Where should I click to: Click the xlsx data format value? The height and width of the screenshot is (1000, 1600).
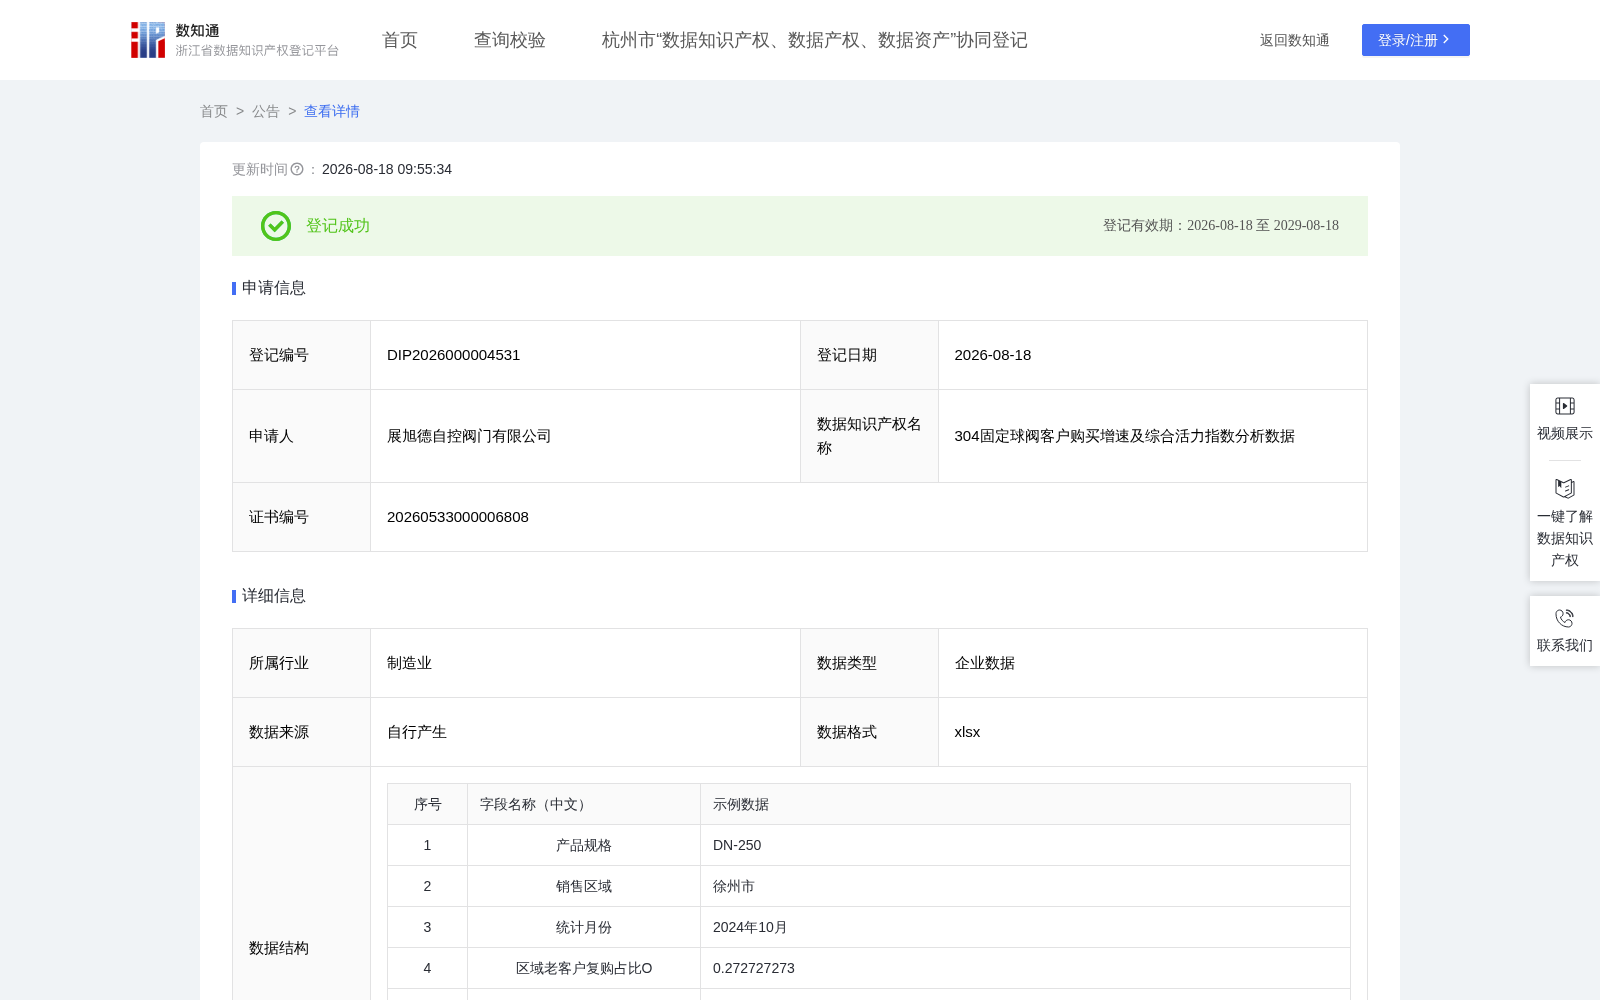point(967,732)
